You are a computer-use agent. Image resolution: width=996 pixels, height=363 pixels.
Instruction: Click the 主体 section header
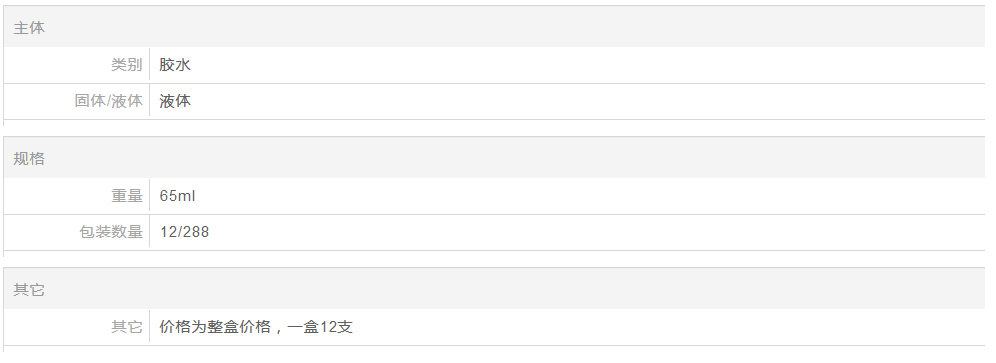[x=29, y=28]
